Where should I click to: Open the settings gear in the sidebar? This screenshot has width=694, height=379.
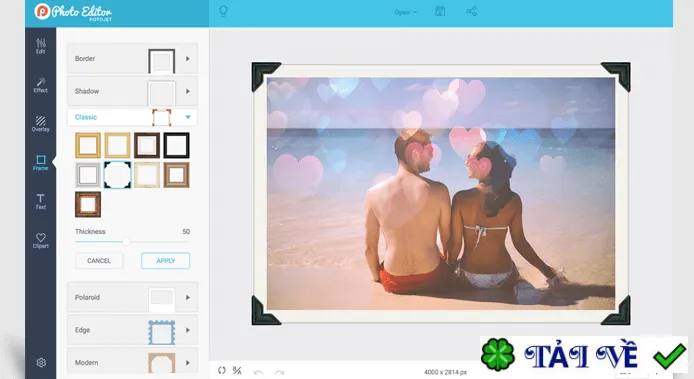(x=41, y=363)
